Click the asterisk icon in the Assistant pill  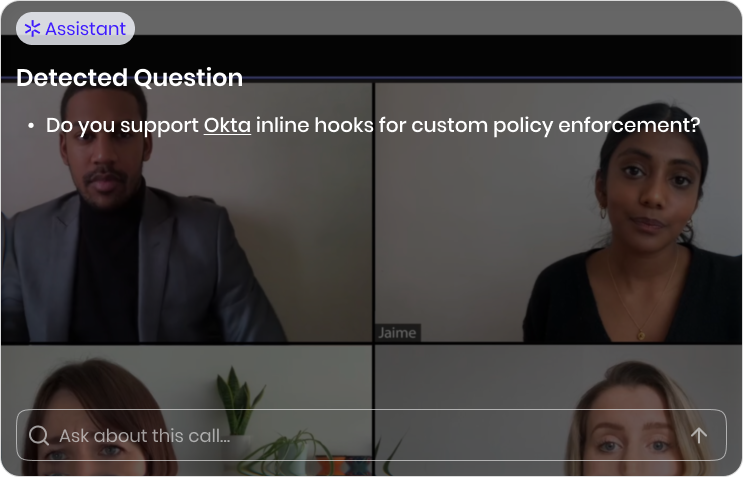coord(32,28)
